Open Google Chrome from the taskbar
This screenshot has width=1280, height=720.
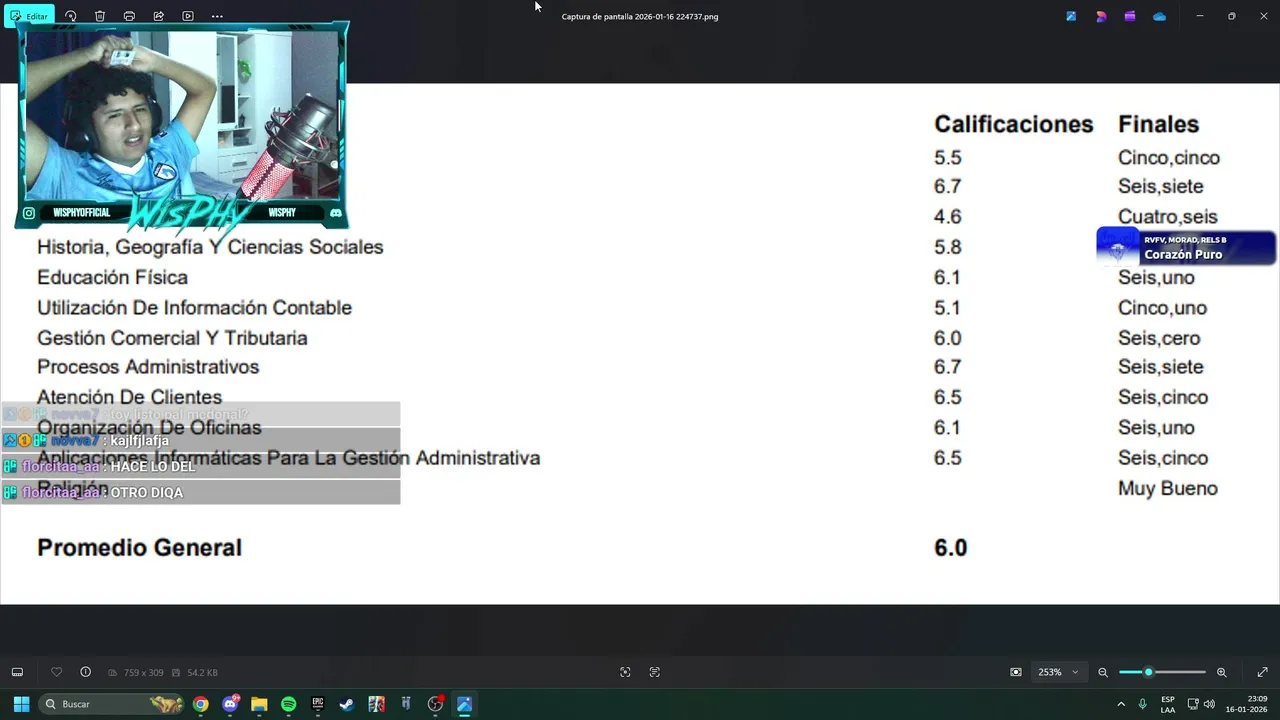201,704
